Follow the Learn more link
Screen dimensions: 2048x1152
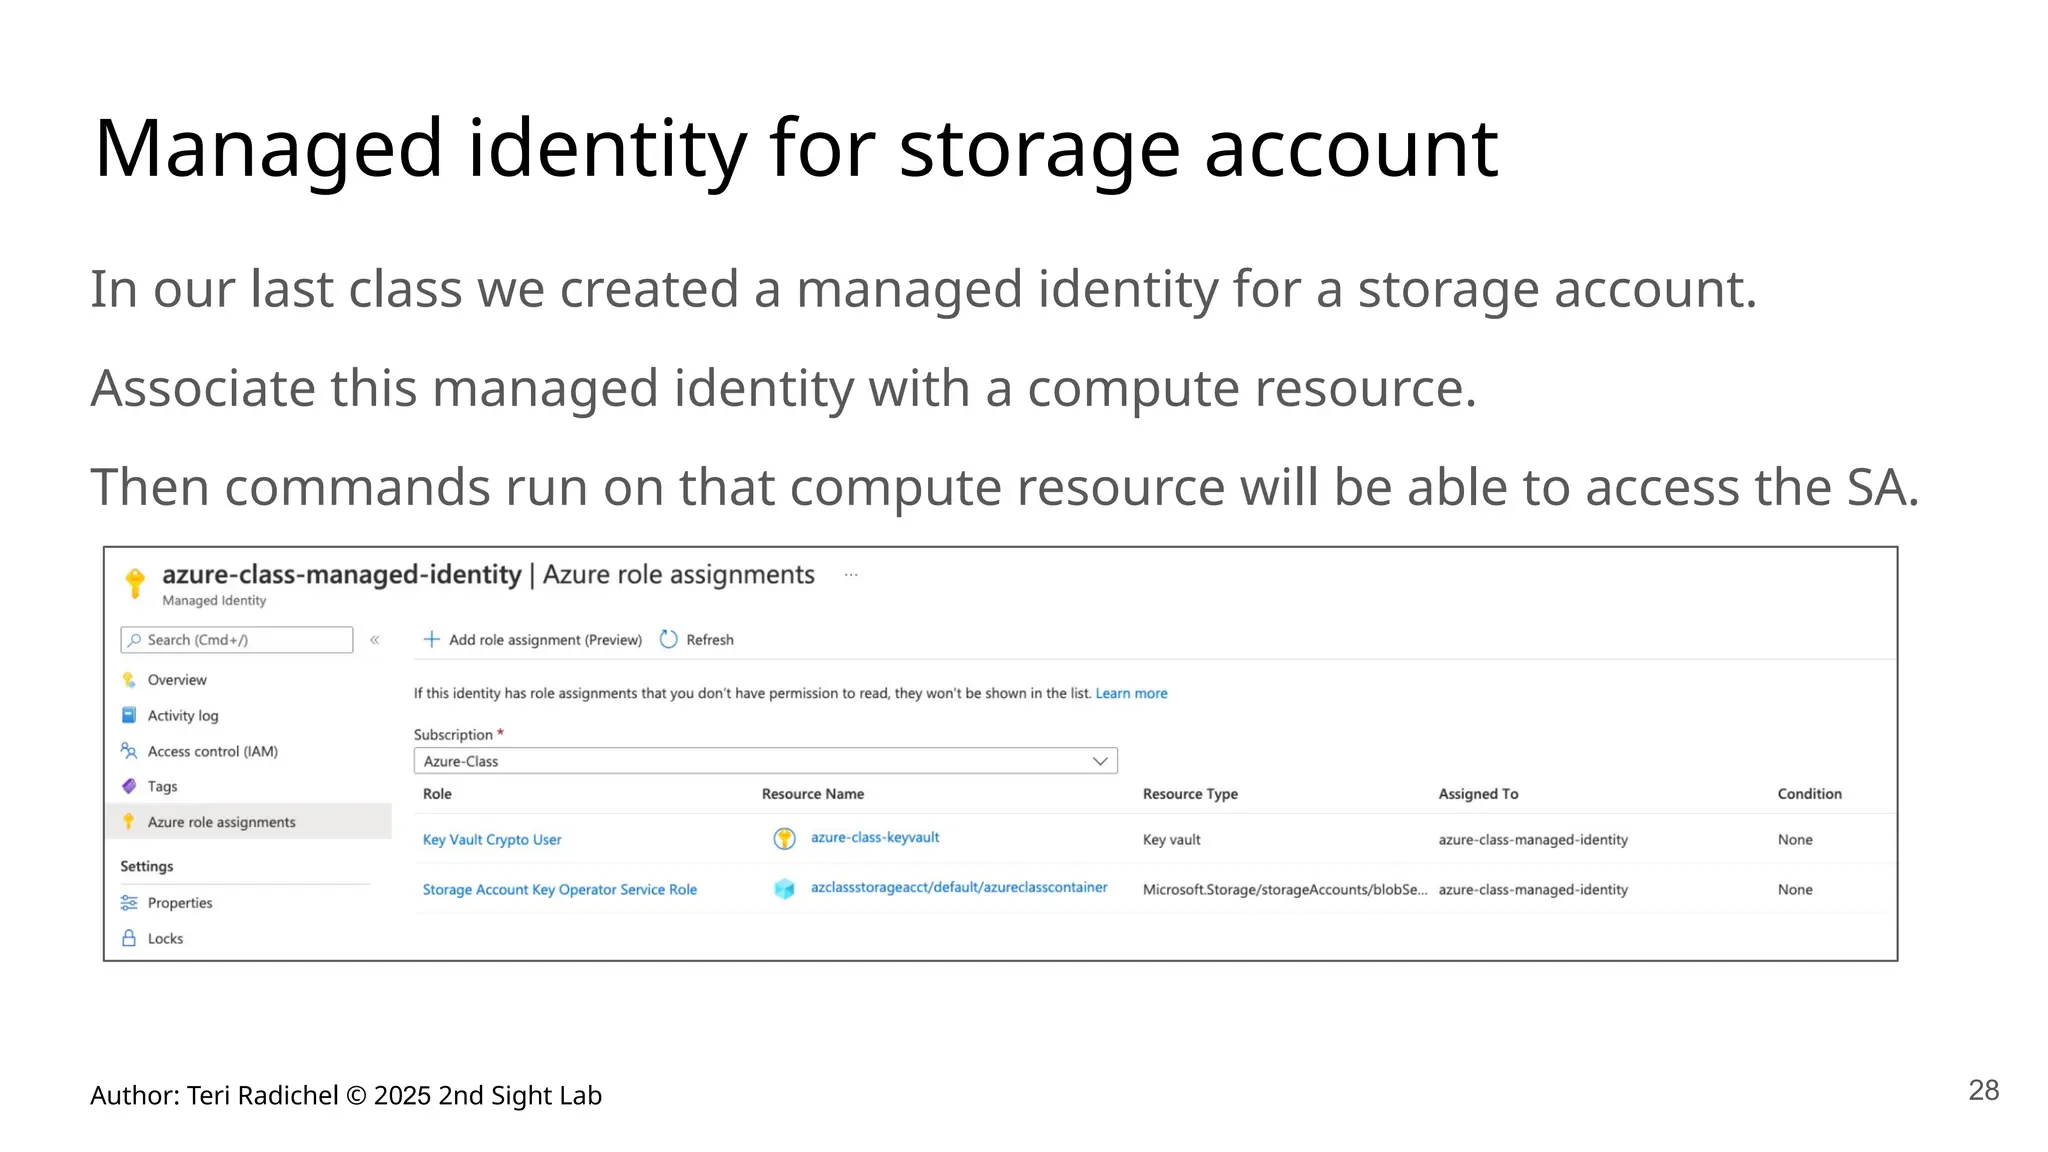click(x=1131, y=693)
